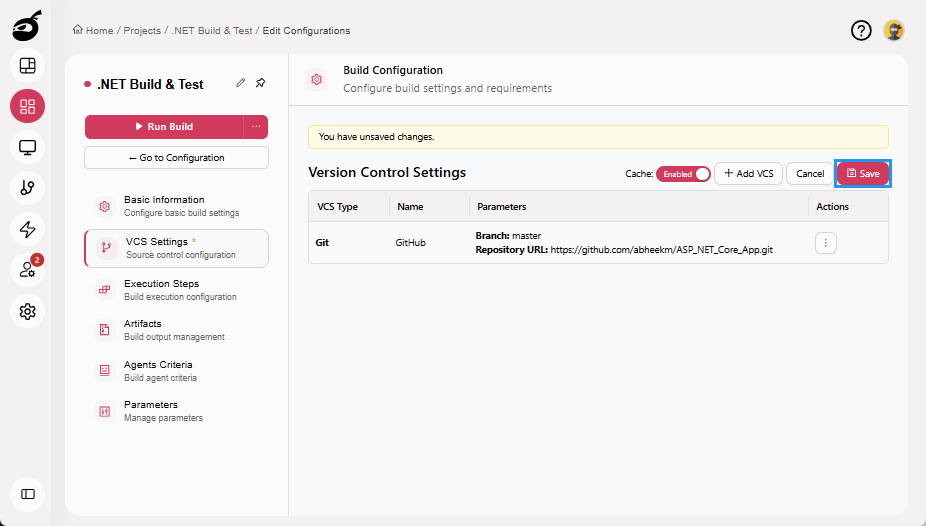
Task: Click the VCS Settings branch icon
Action: (106, 248)
